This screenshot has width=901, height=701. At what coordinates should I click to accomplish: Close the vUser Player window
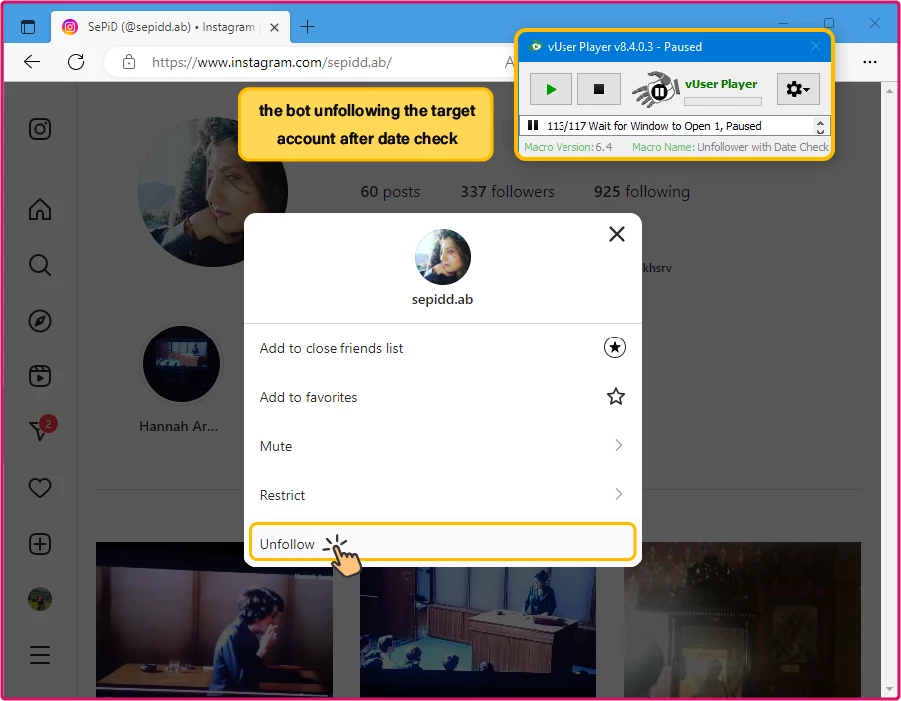pos(815,46)
